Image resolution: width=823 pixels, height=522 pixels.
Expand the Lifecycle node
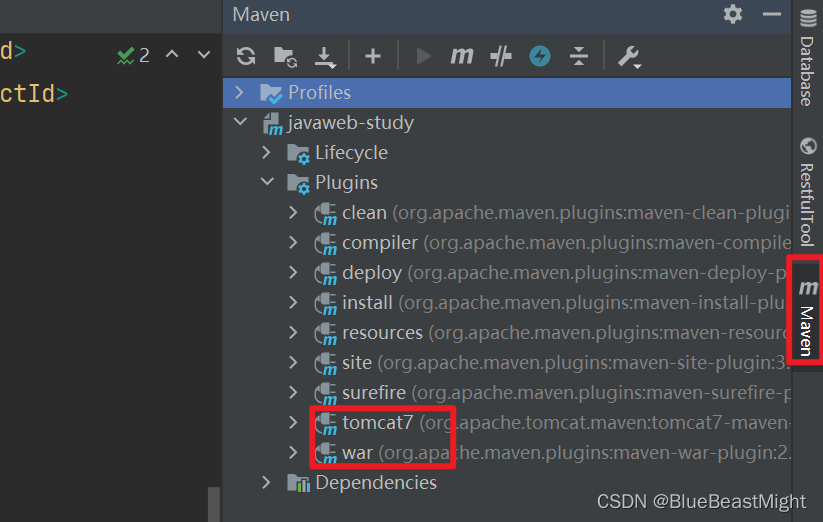[x=266, y=152]
